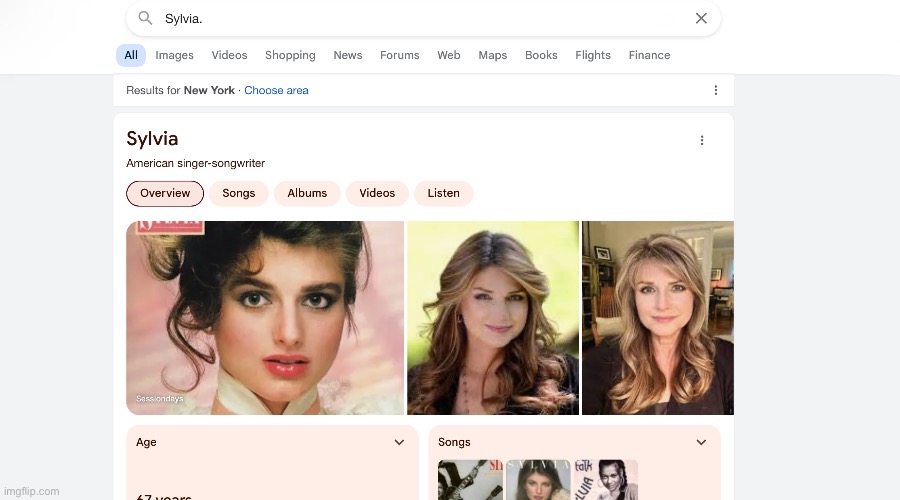Click the search magnifier icon
Viewport: 900px width, 500px height.
pyautogui.click(x=145, y=19)
